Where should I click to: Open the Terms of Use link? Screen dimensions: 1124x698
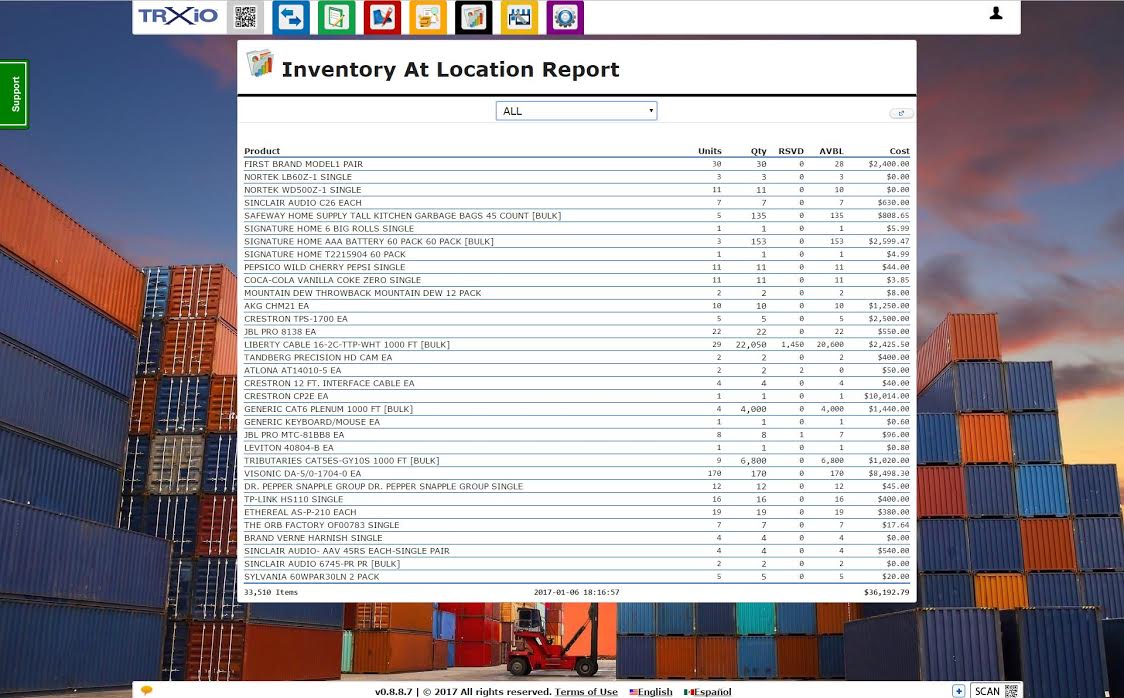point(586,691)
